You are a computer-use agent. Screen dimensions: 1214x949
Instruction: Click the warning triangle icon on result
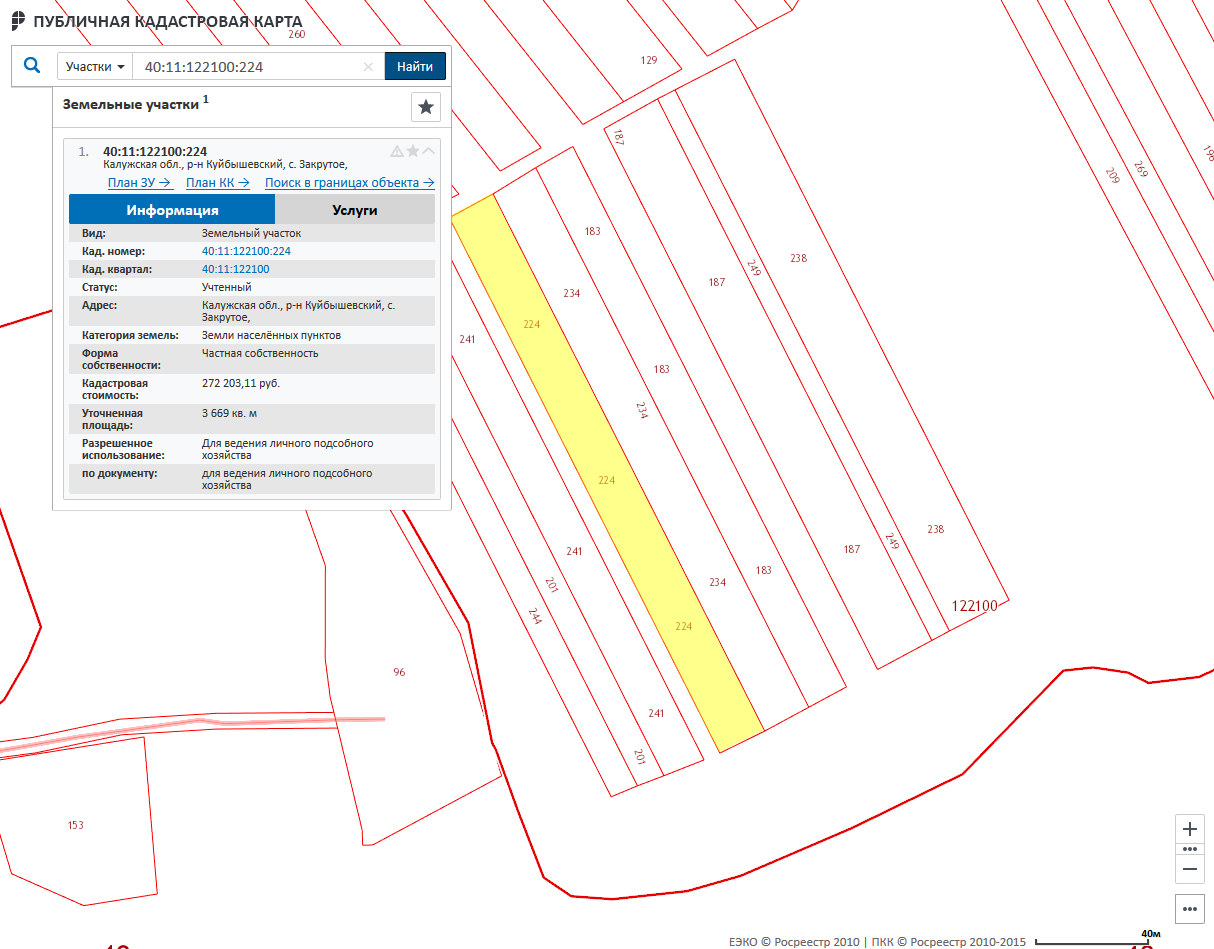point(397,151)
